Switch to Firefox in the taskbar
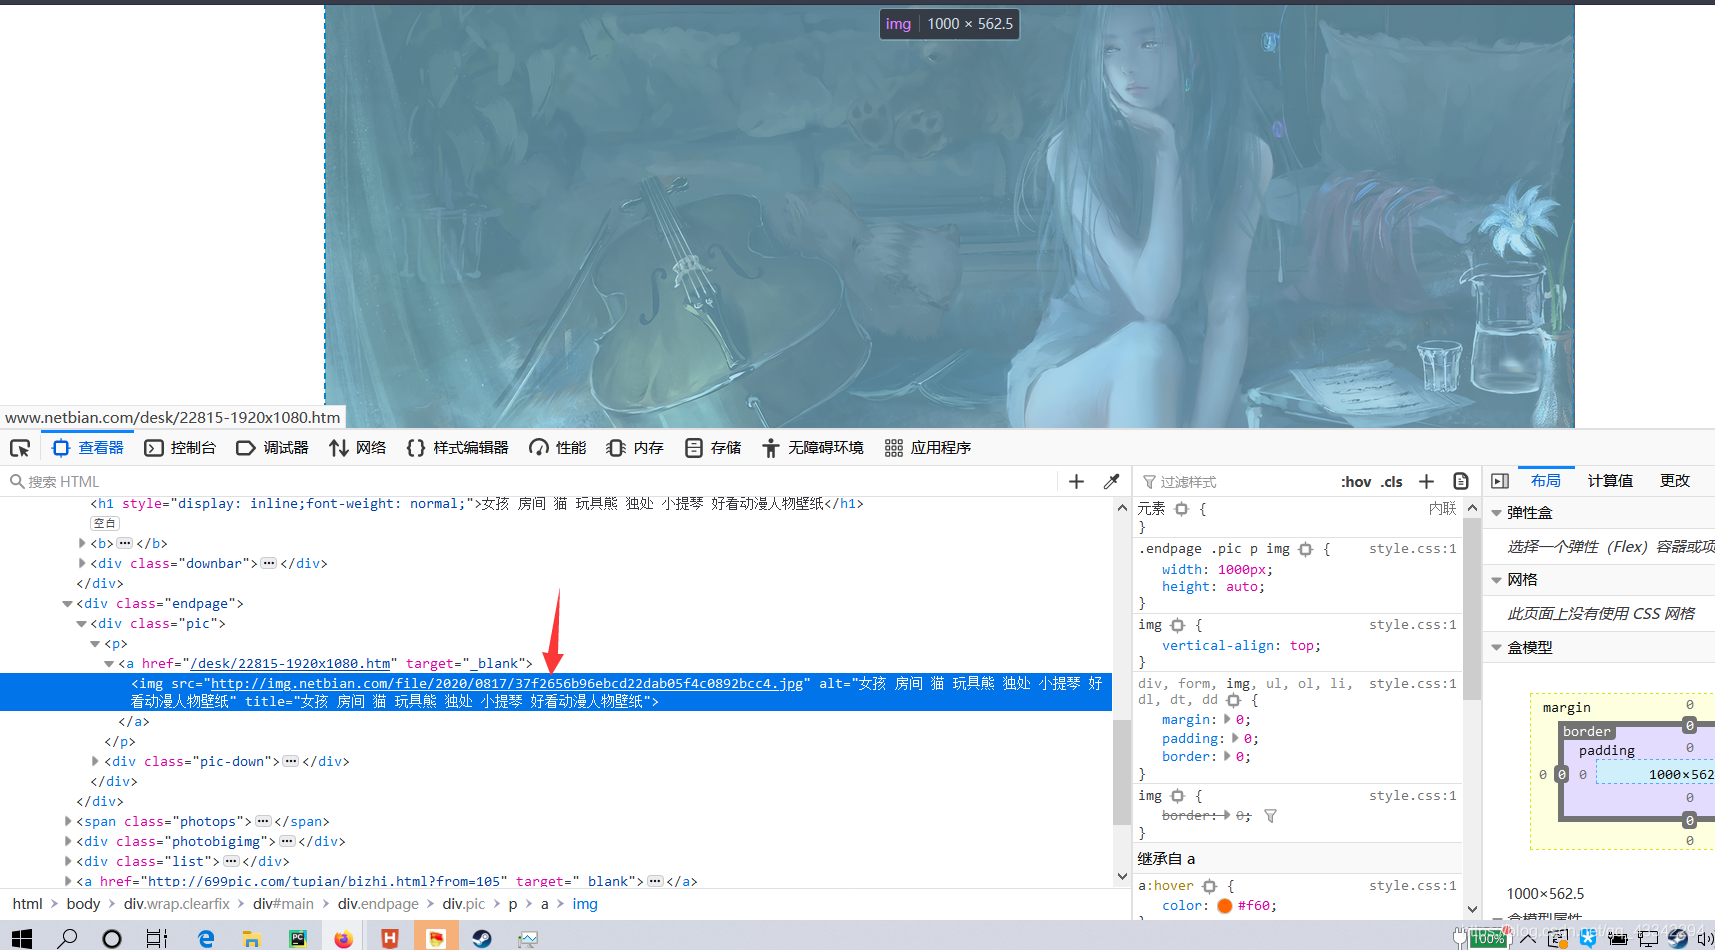Viewport: 1715px width, 950px height. coord(343,938)
